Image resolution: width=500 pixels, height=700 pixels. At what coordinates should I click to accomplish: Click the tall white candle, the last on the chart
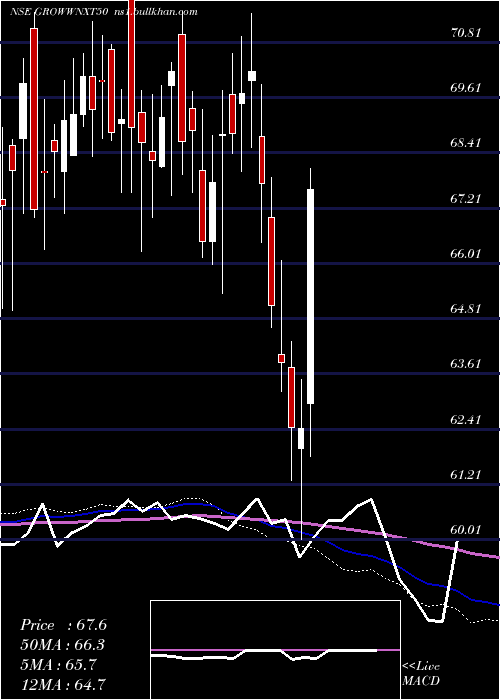[310, 296]
